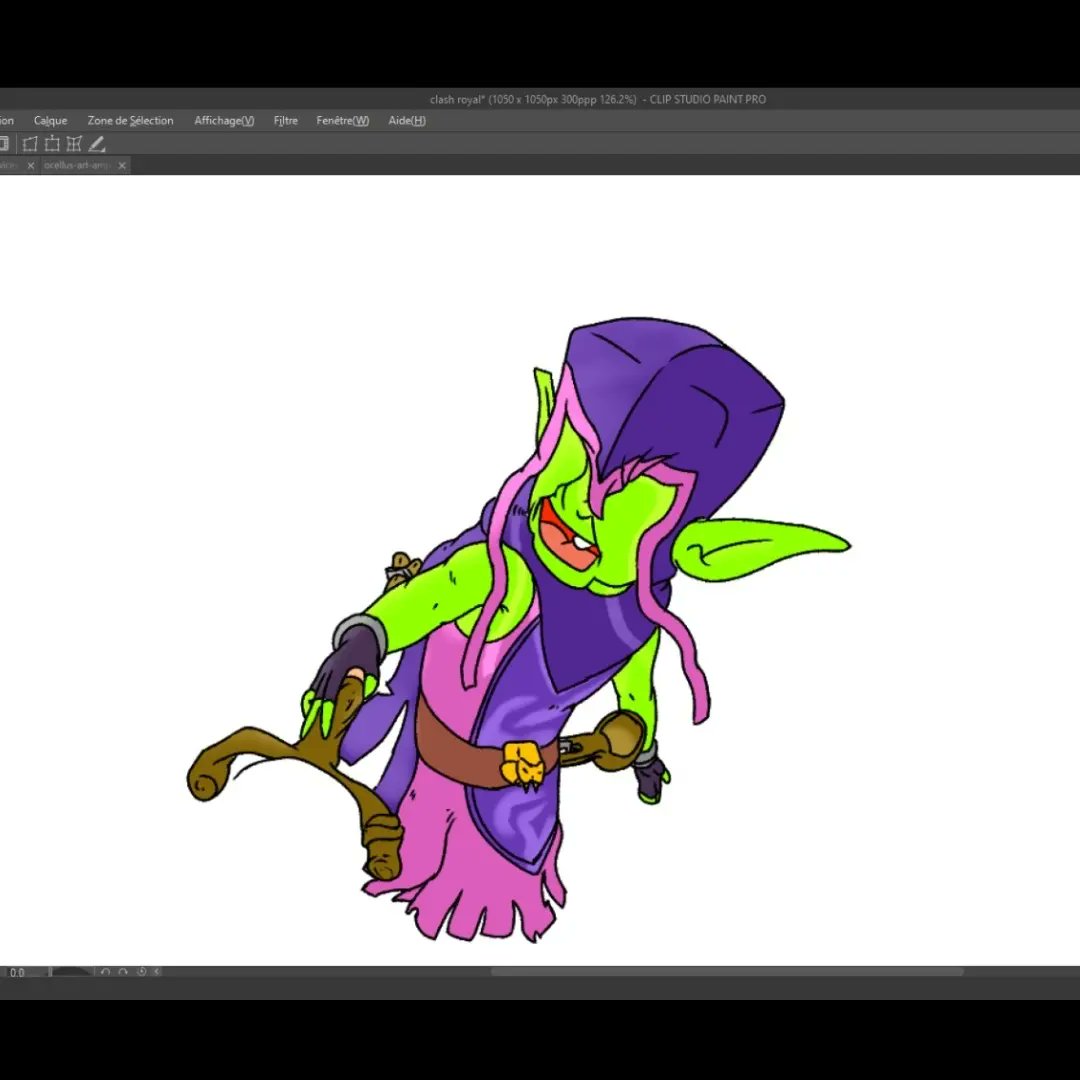Close the partially visible first document tab
The height and width of the screenshot is (1080, 1080).
click(30, 165)
